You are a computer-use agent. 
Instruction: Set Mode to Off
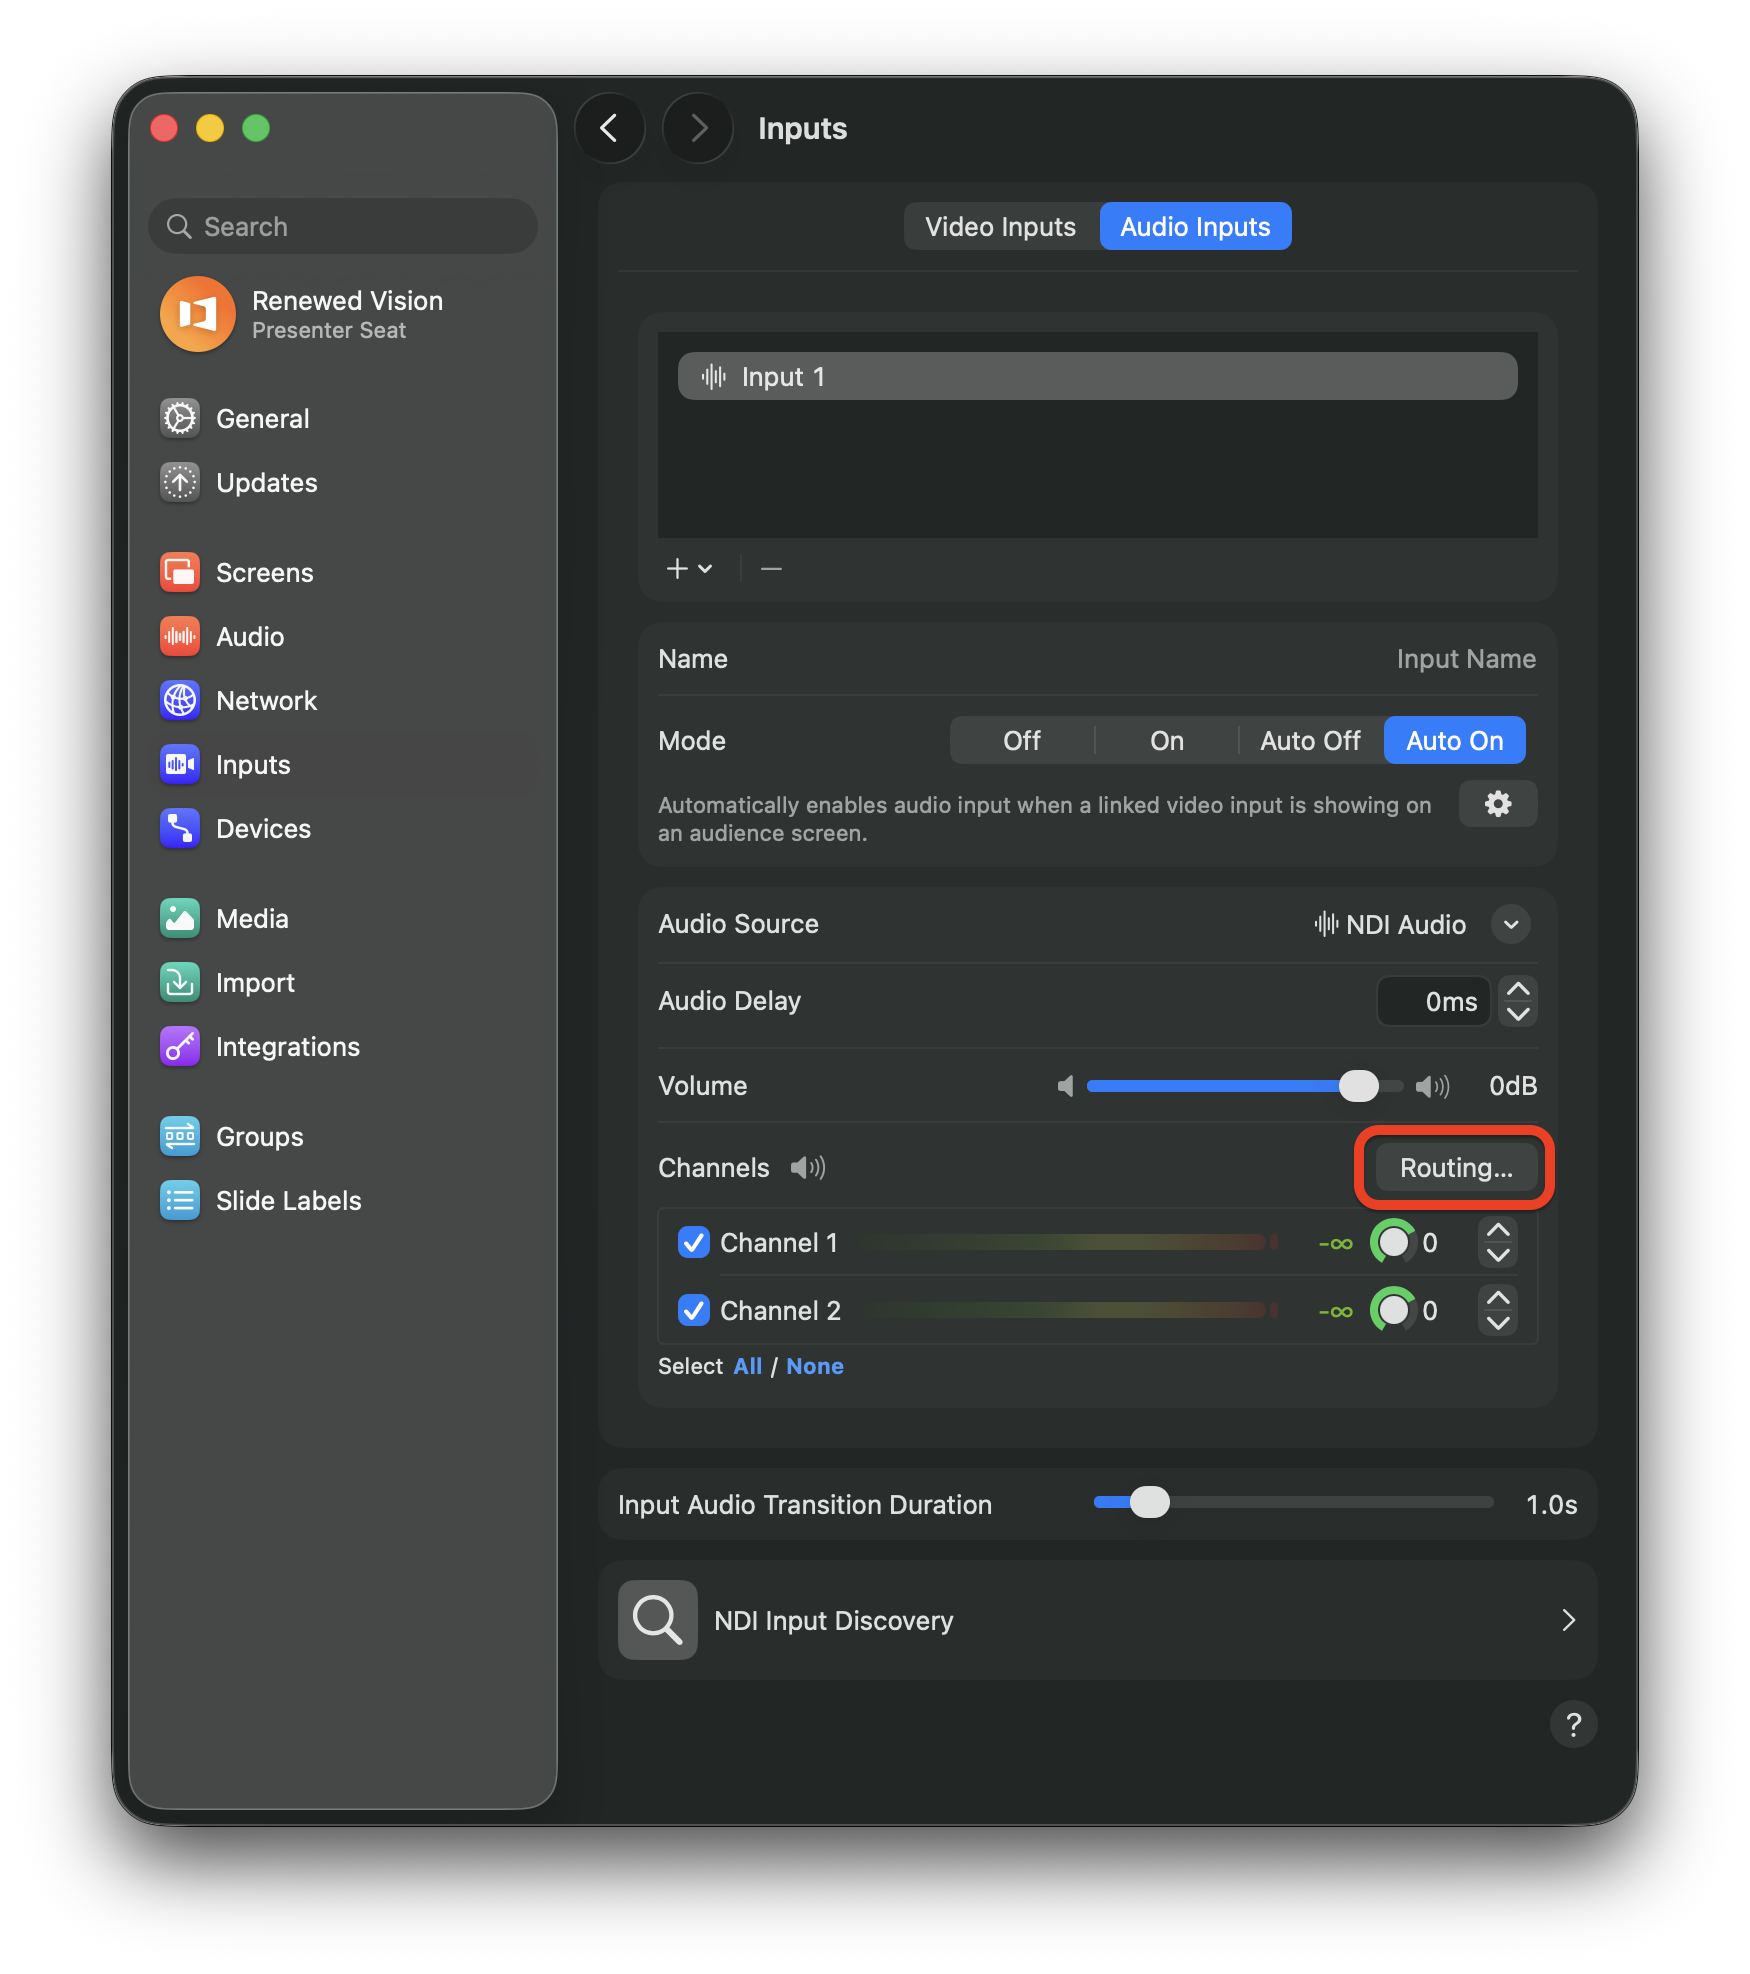pos(1022,740)
